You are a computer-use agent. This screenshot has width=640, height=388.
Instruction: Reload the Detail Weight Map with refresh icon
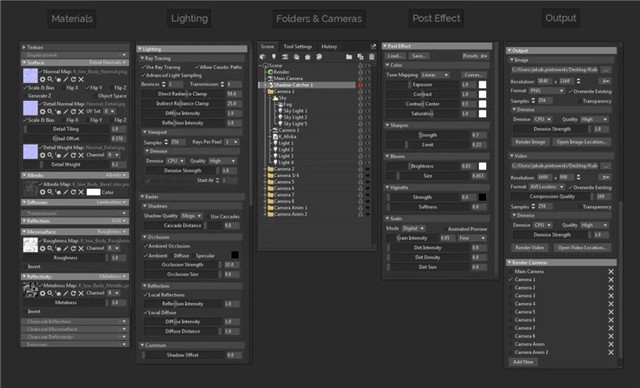73,155
